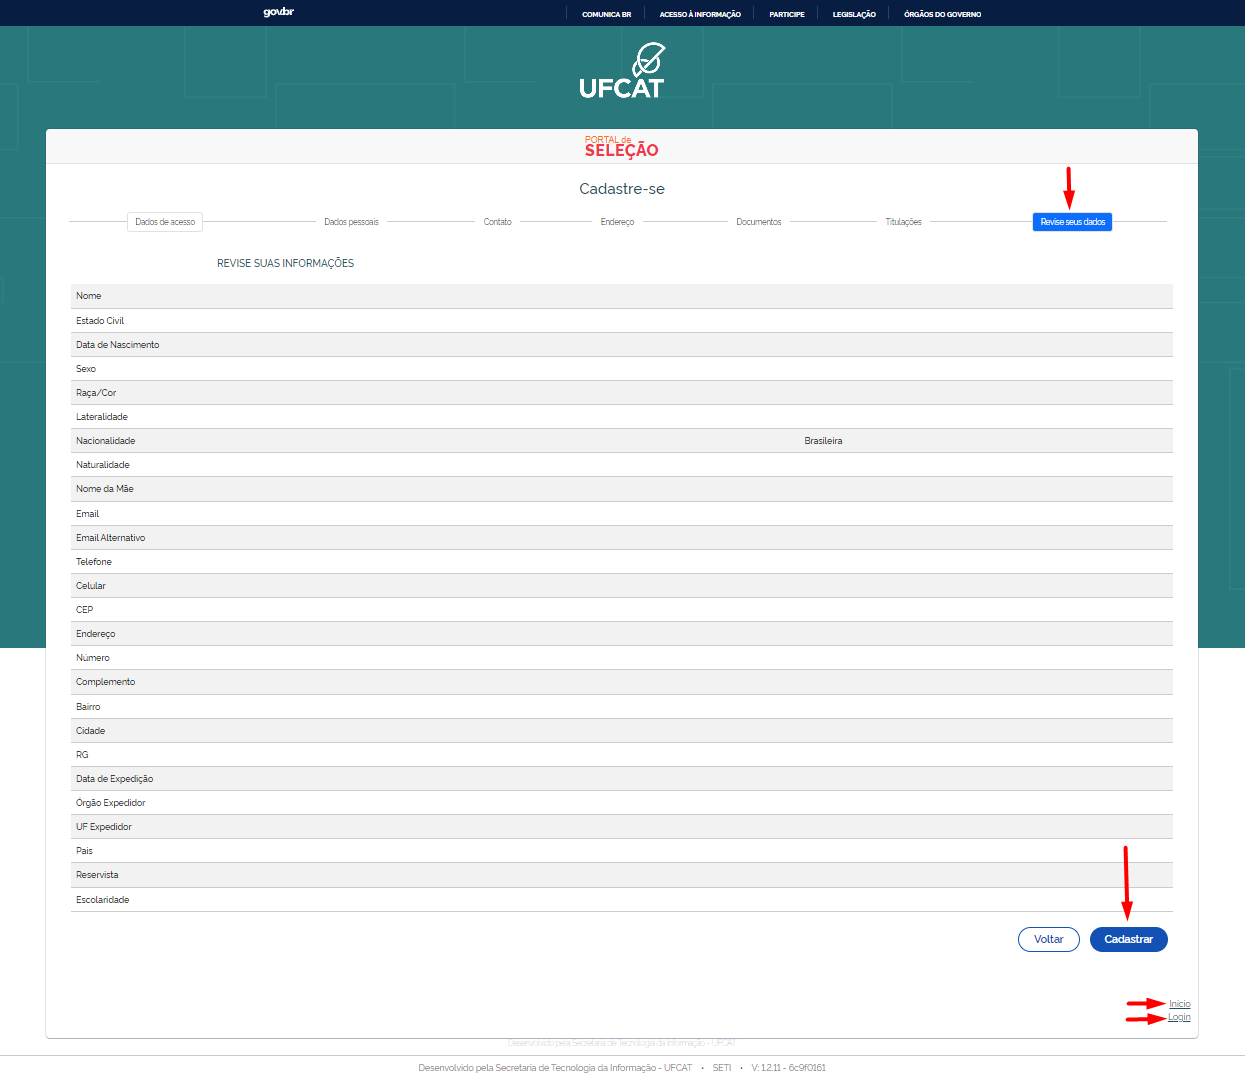The width and height of the screenshot is (1245, 1079).
Task: Select the Participe menu item
Action: tap(787, 14)
